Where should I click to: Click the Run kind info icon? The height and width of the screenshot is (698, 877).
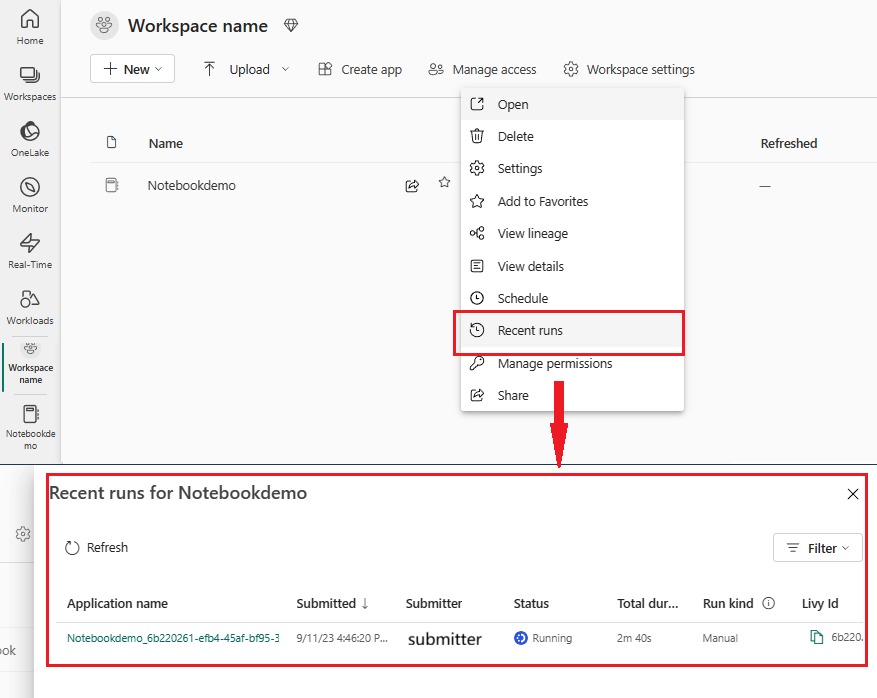coord(769,603)
